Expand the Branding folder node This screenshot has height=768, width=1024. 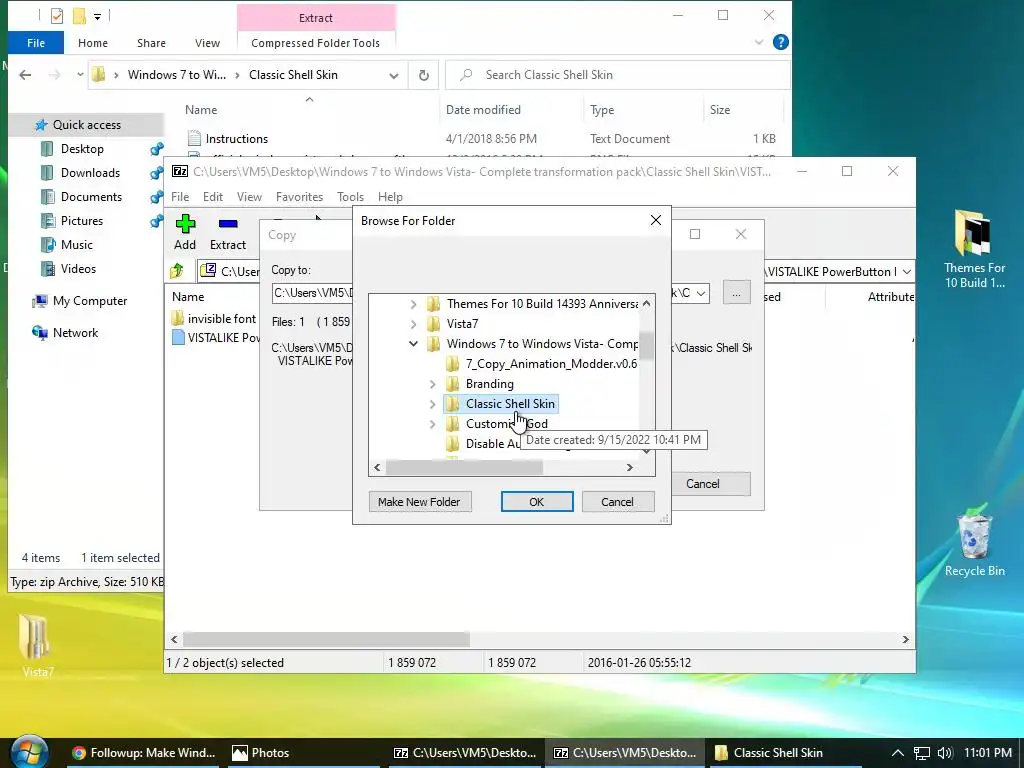click(432, 384)
